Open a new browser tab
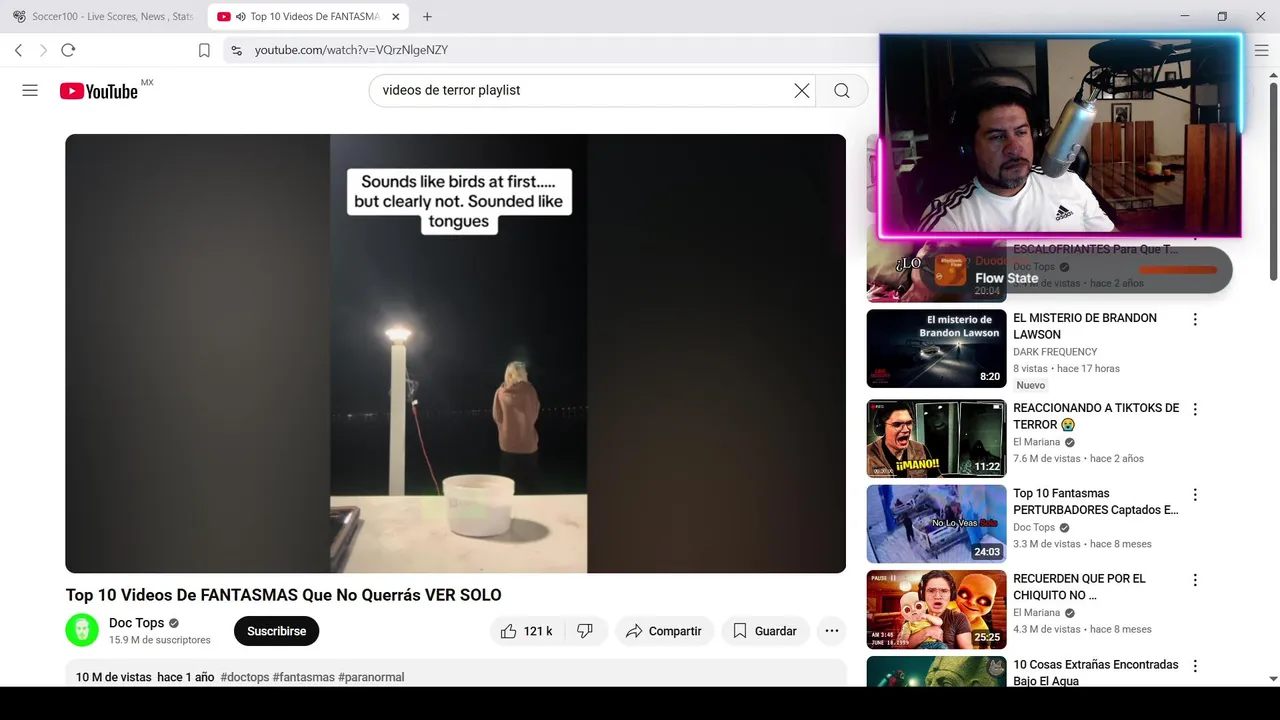The height and width of the screenshot is (720, 1280). (427, 16)
